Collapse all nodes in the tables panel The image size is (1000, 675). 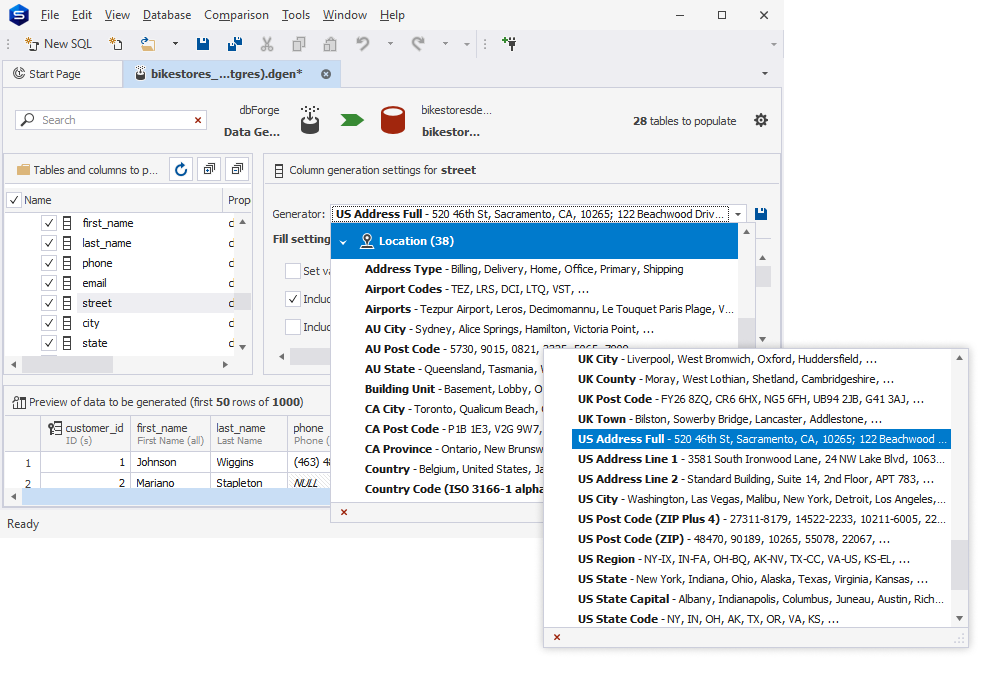pos(237,169)
